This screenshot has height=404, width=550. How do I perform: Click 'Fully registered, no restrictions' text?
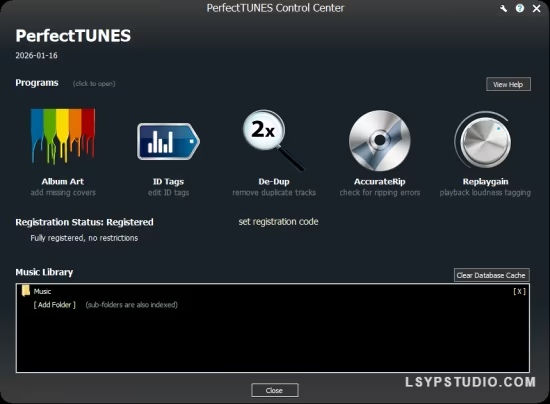coord(84,238)
